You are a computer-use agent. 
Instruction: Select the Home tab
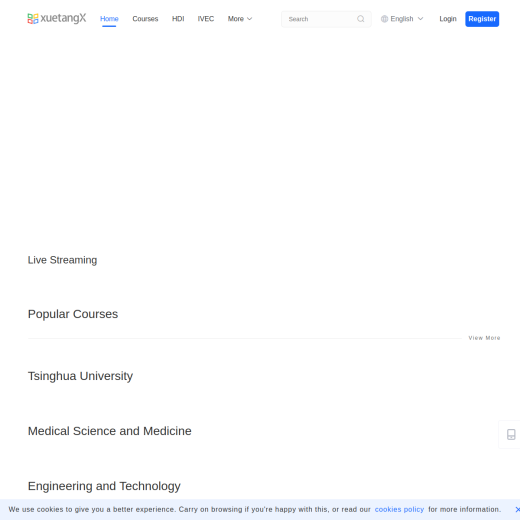[x=109, y=19]
